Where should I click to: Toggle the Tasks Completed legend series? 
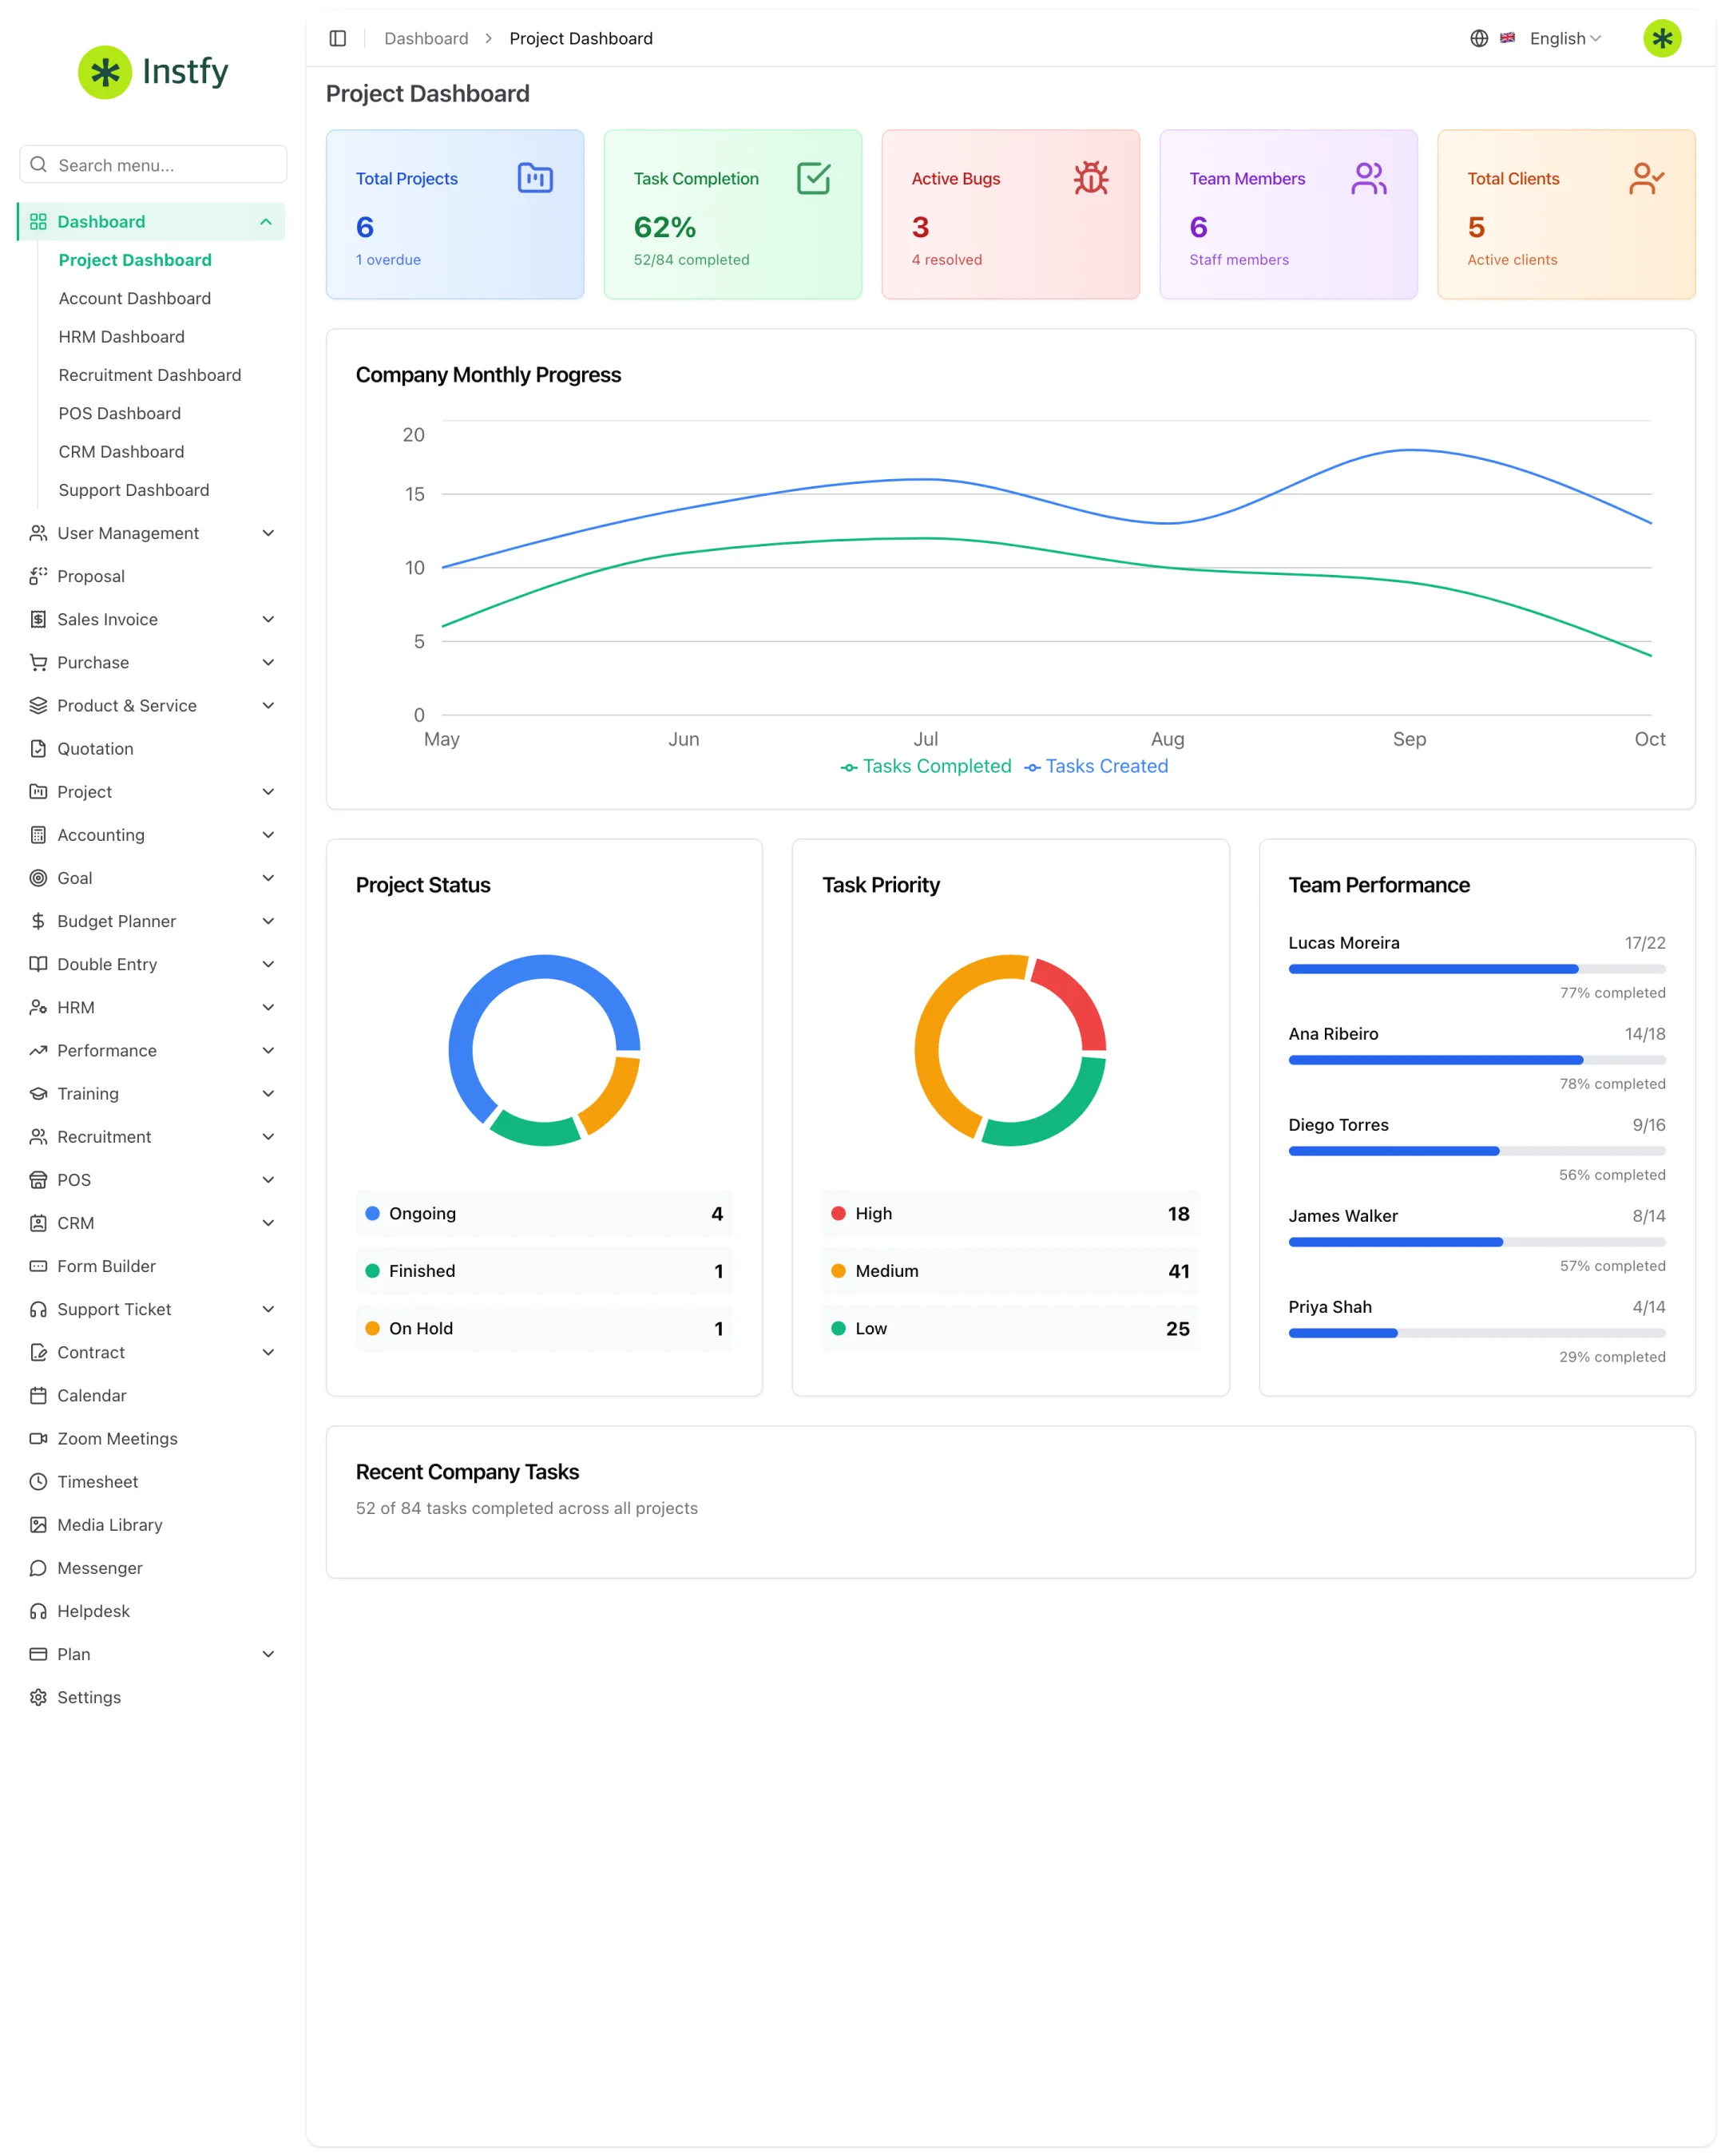pyautogui.click(x=926, y=766)
